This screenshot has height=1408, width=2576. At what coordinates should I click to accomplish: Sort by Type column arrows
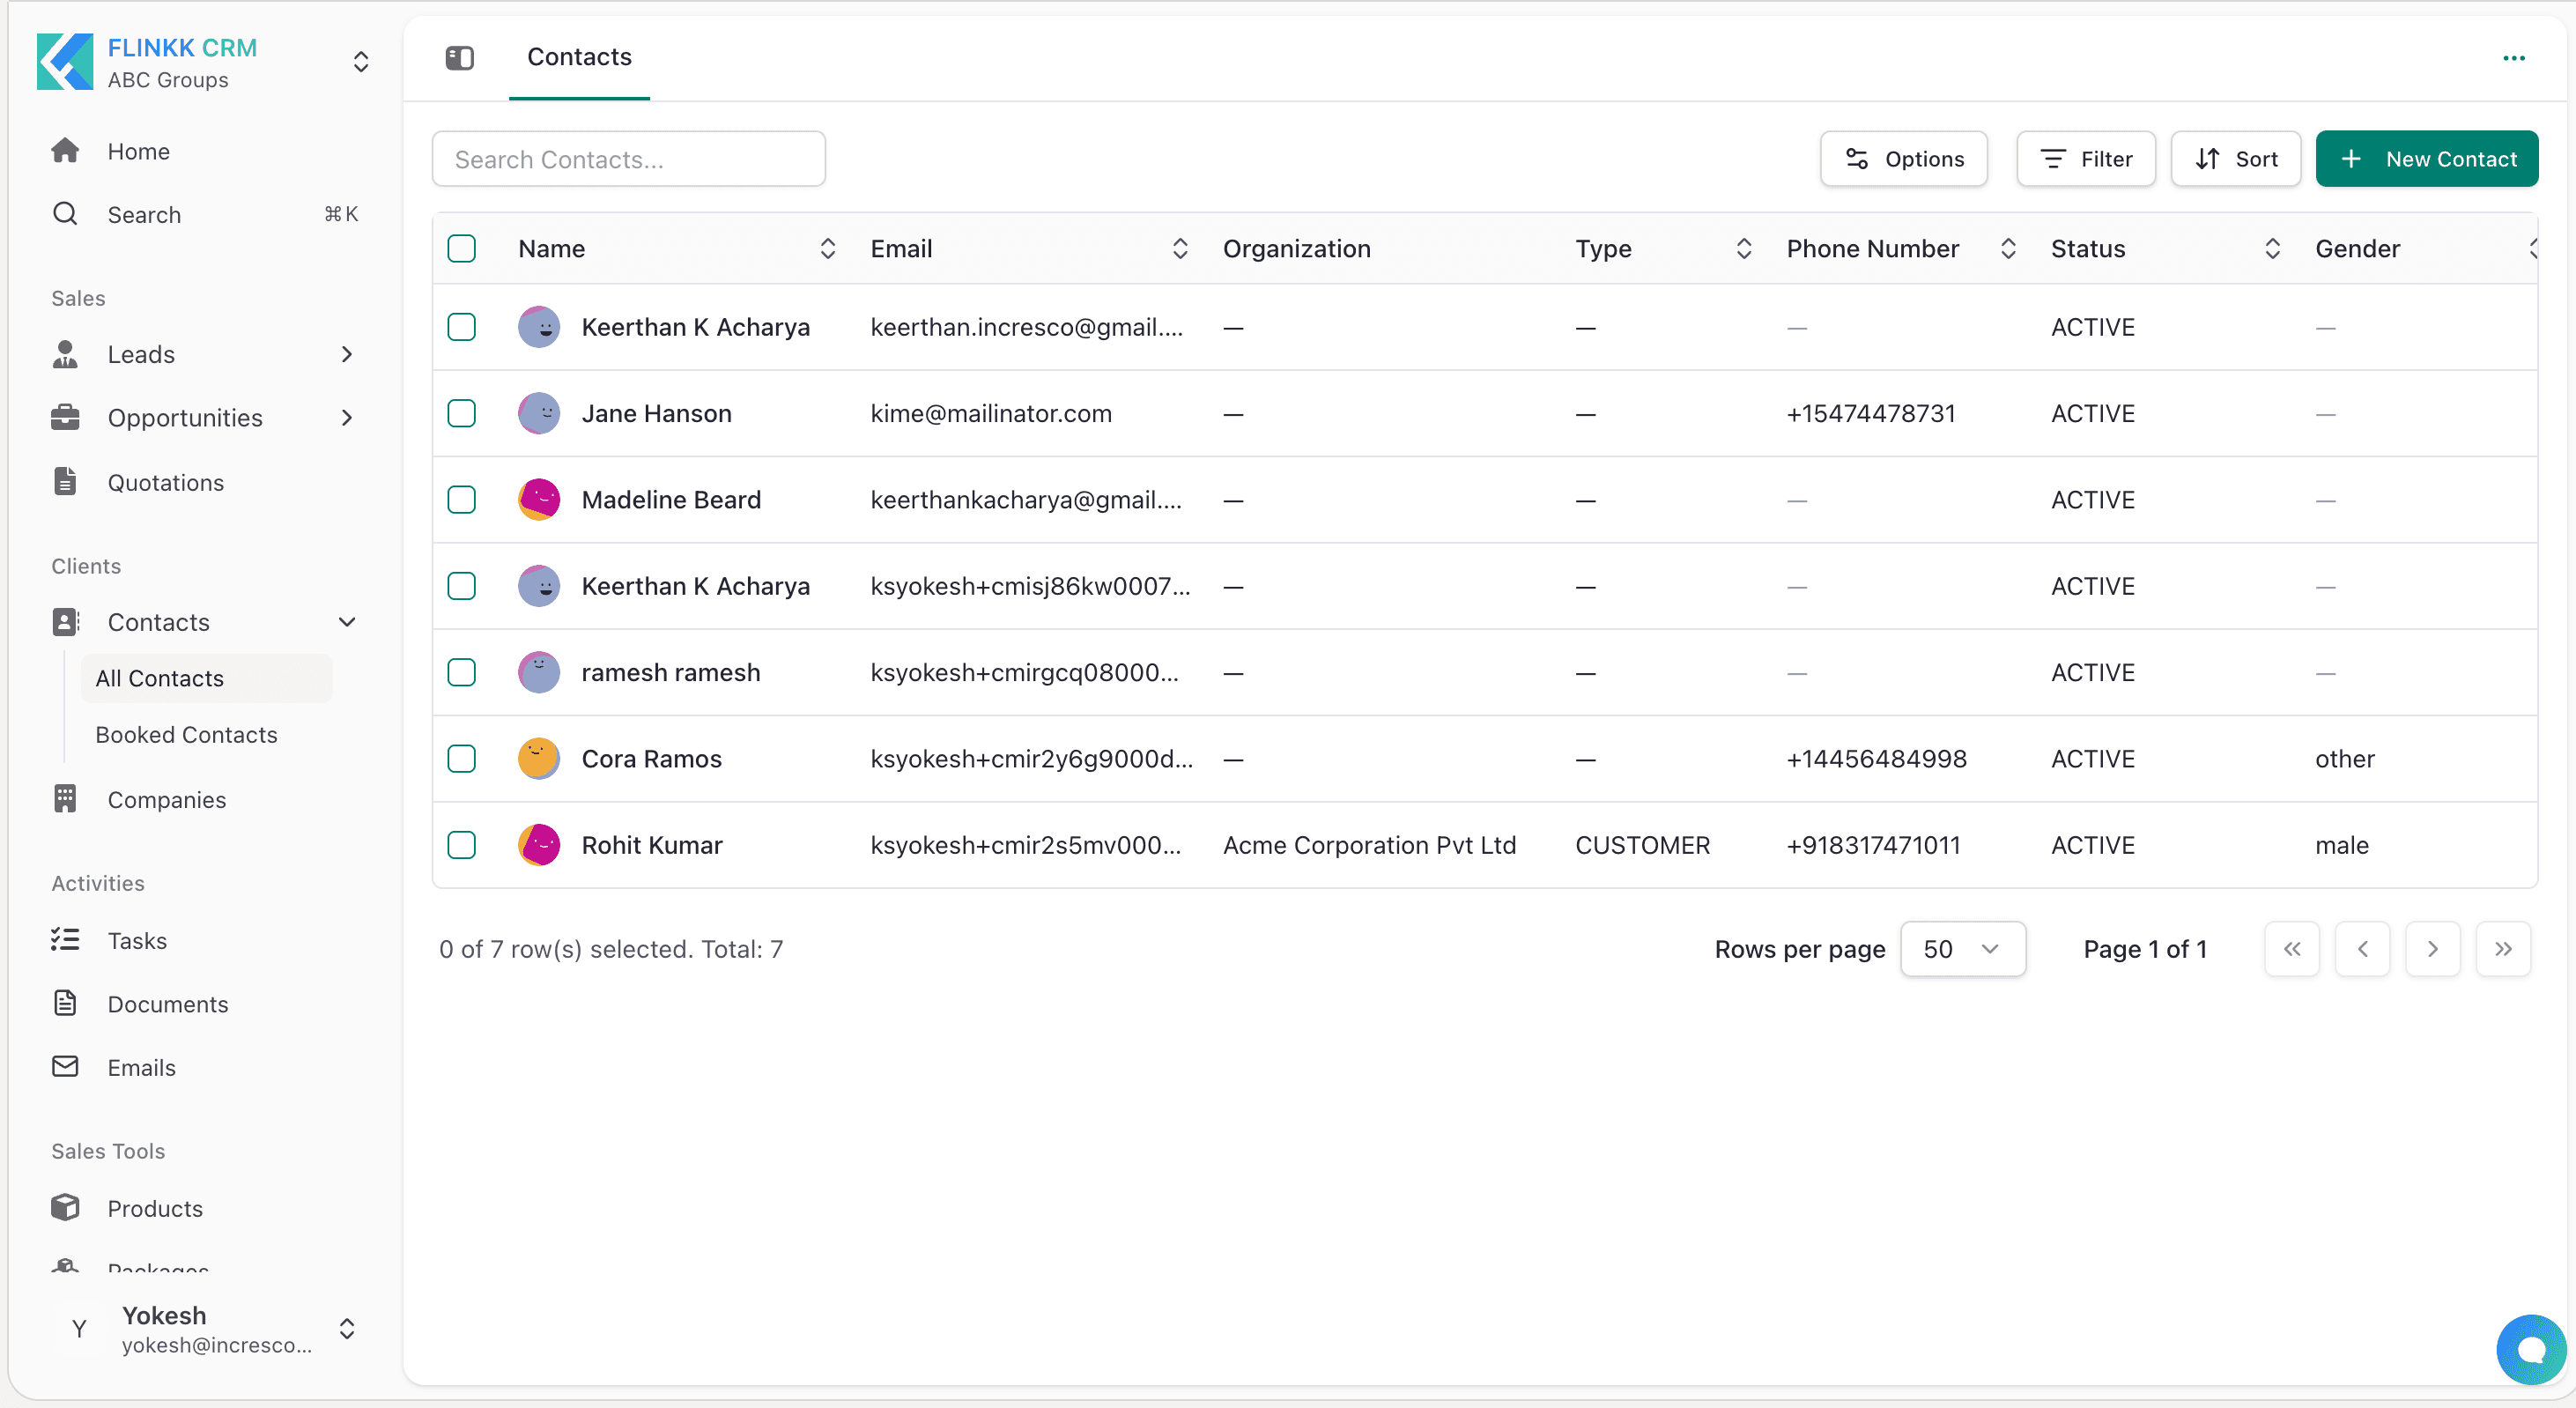click(x=1744, y=248)
